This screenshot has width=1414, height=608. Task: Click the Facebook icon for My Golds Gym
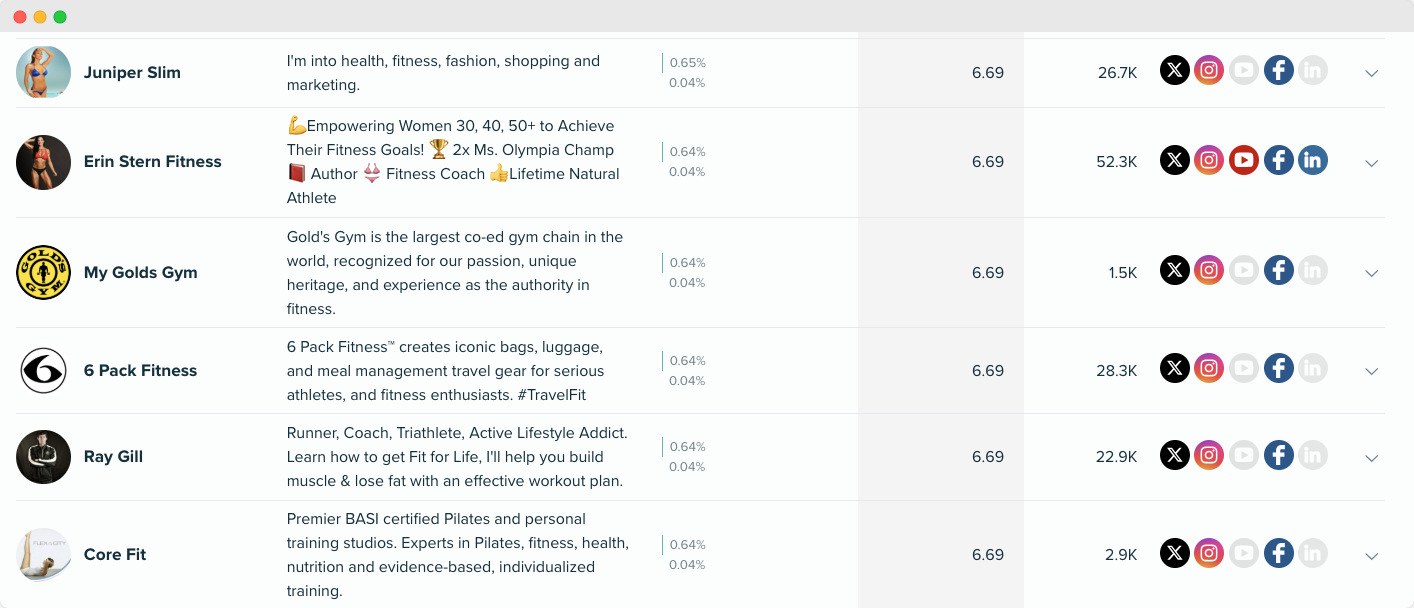(x=1278, y=269)
